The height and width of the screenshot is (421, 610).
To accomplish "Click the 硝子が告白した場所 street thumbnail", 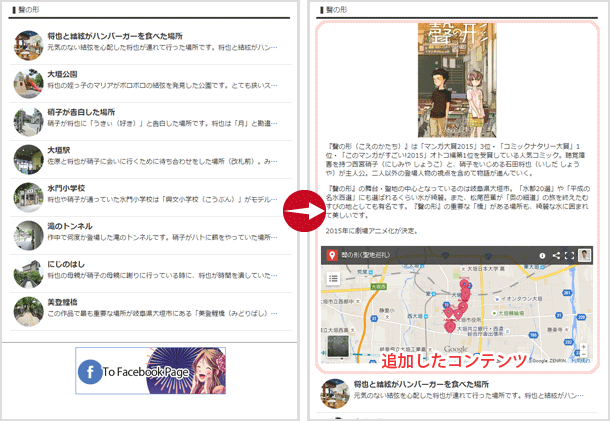I will pyautogui.click(x=28, y=122).
